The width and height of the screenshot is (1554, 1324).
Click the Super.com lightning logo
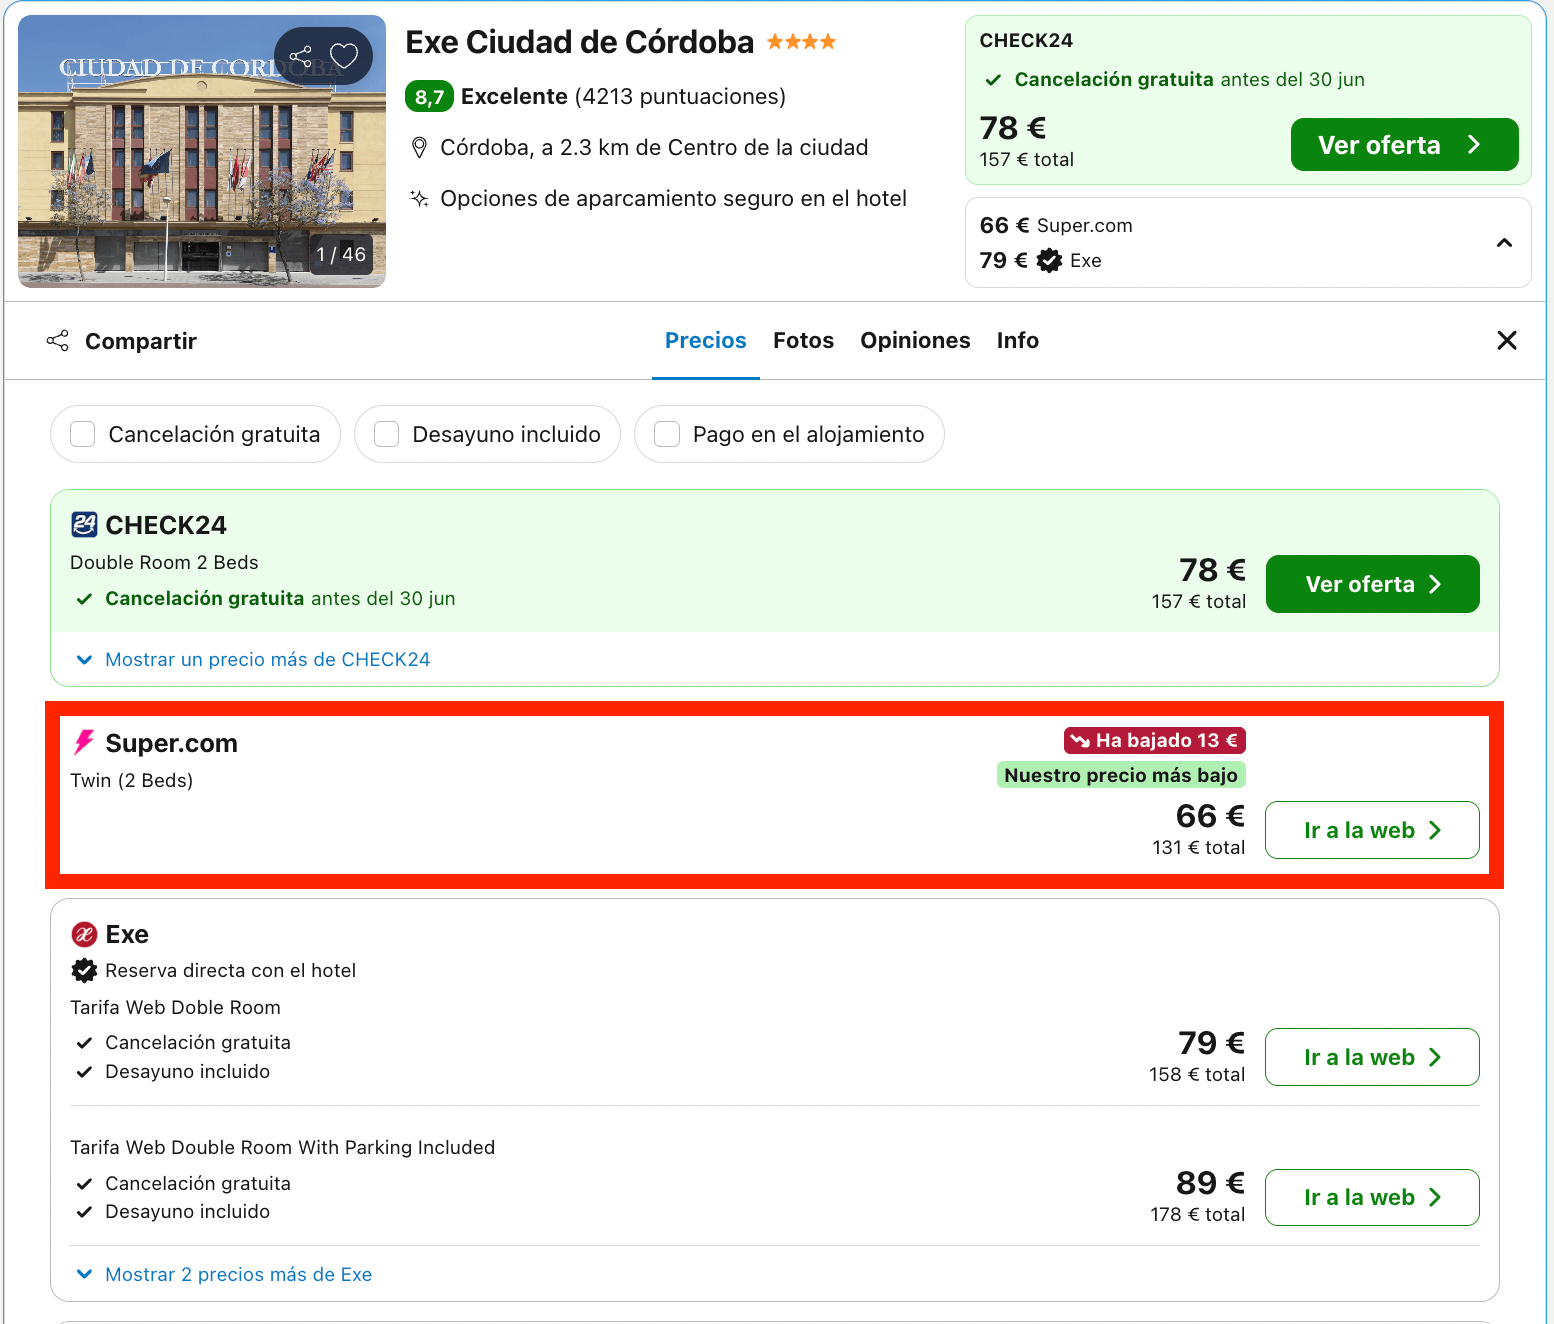[x=84, y=742]
